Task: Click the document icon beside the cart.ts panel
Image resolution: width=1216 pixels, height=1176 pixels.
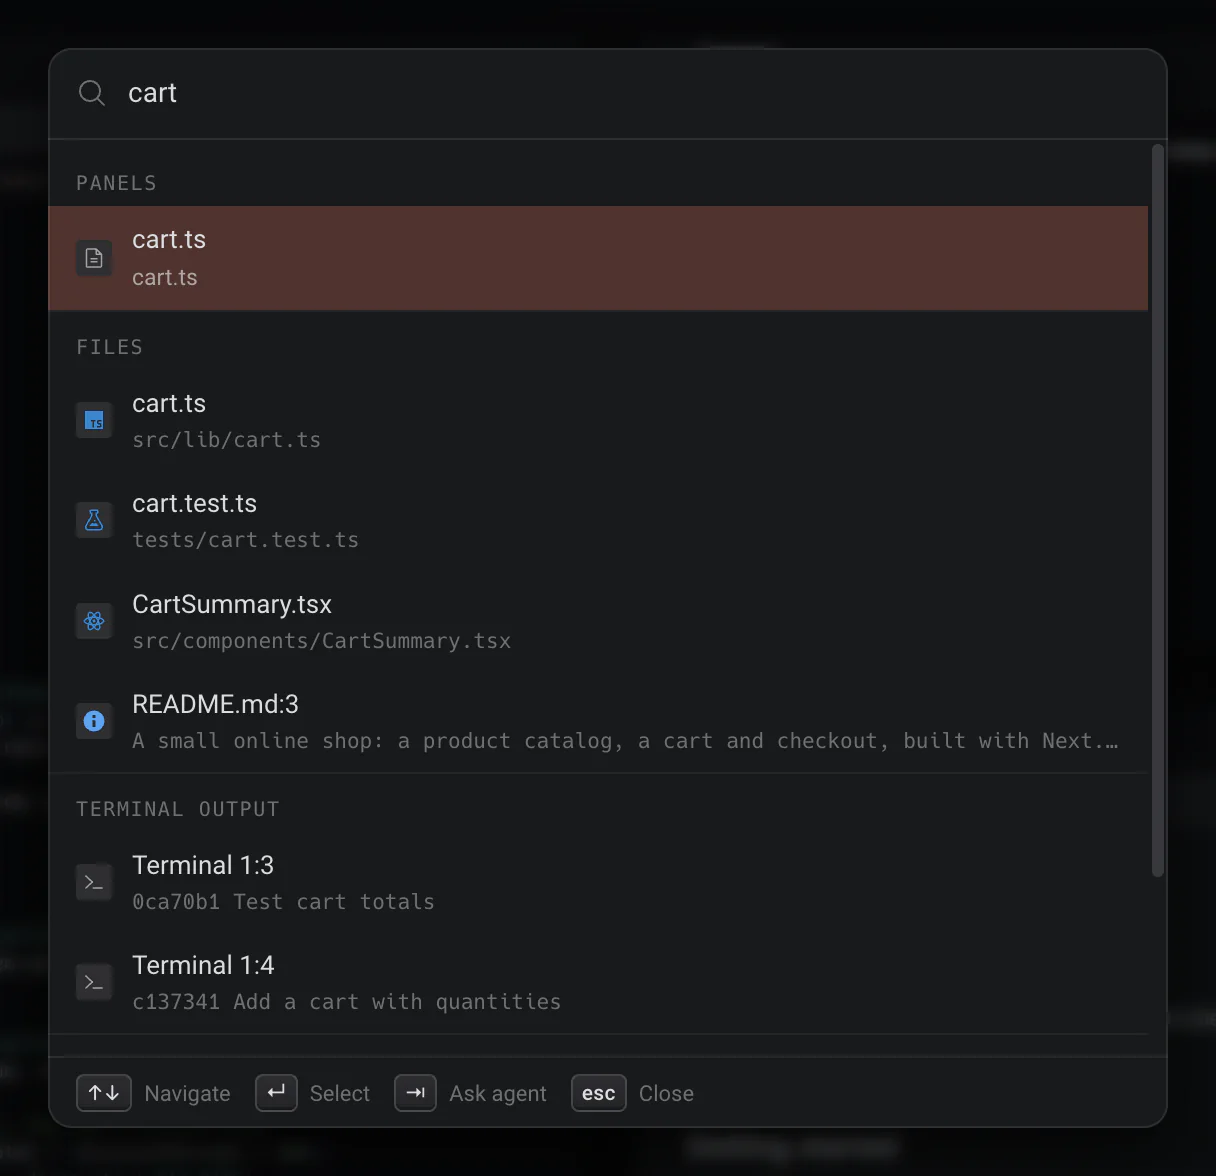Action: point(94,258)
